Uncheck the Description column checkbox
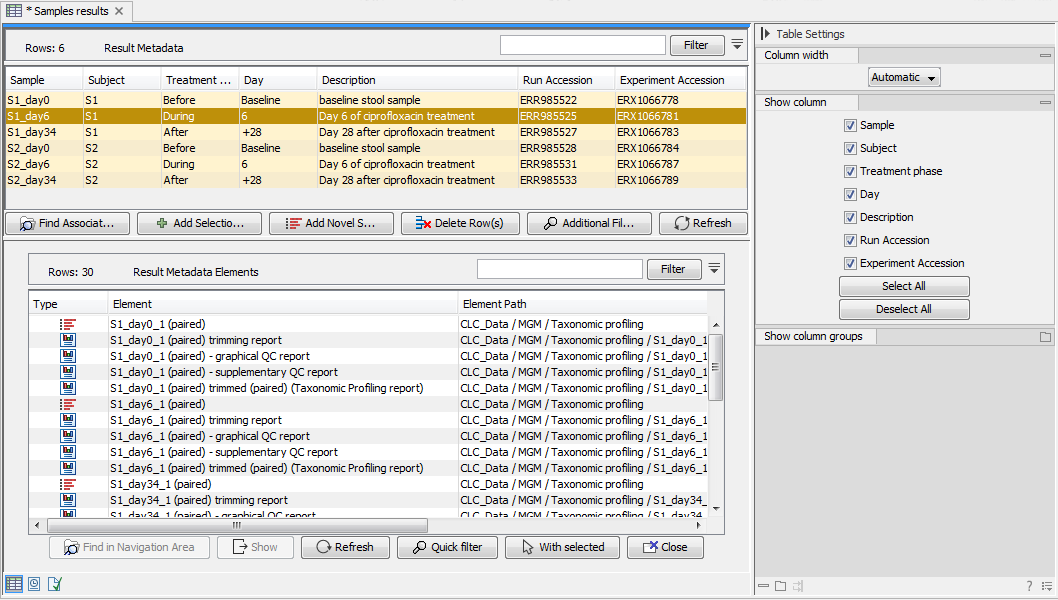This screenshot has width=1058, height=600. tap(850, 217)
